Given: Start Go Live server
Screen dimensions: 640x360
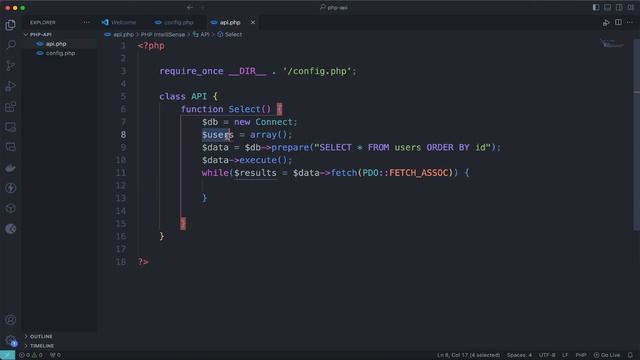Looking at the screenshot, I should pyautogui.click(x=607, y=355).
